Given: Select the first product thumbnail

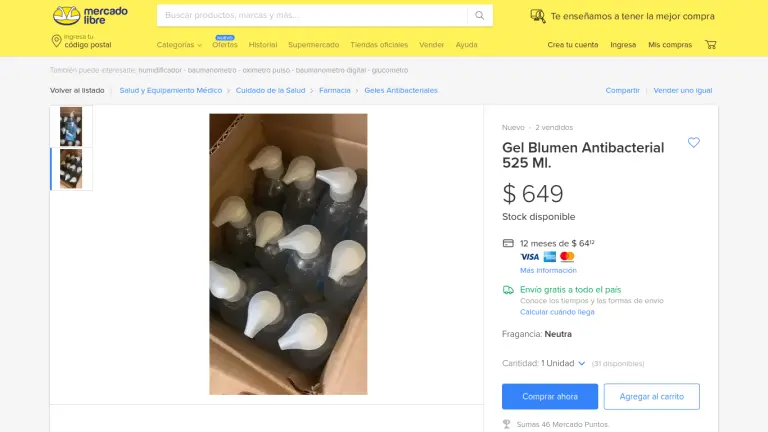Looking at the screenshot, I should (71, 127).
